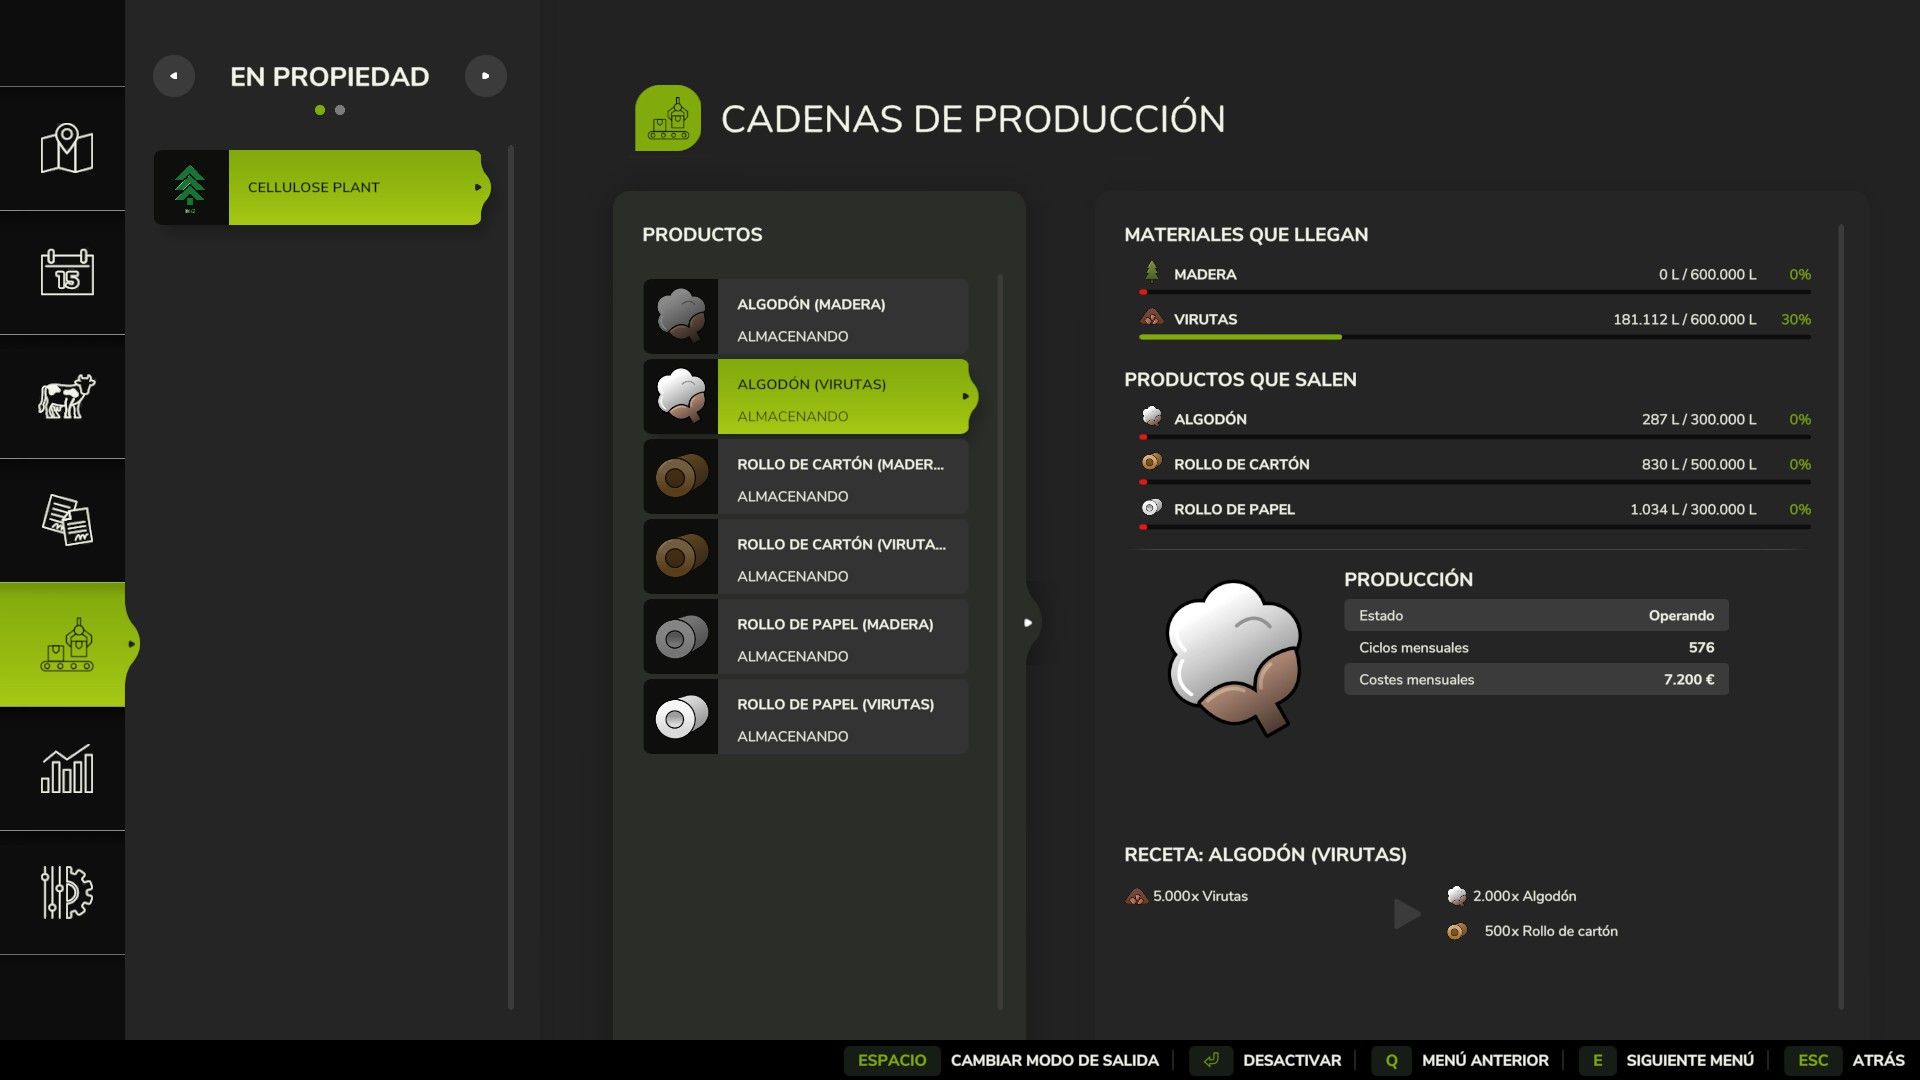
Task: Click the Virutas fill level progress bar
Action: click(1474, 337)
